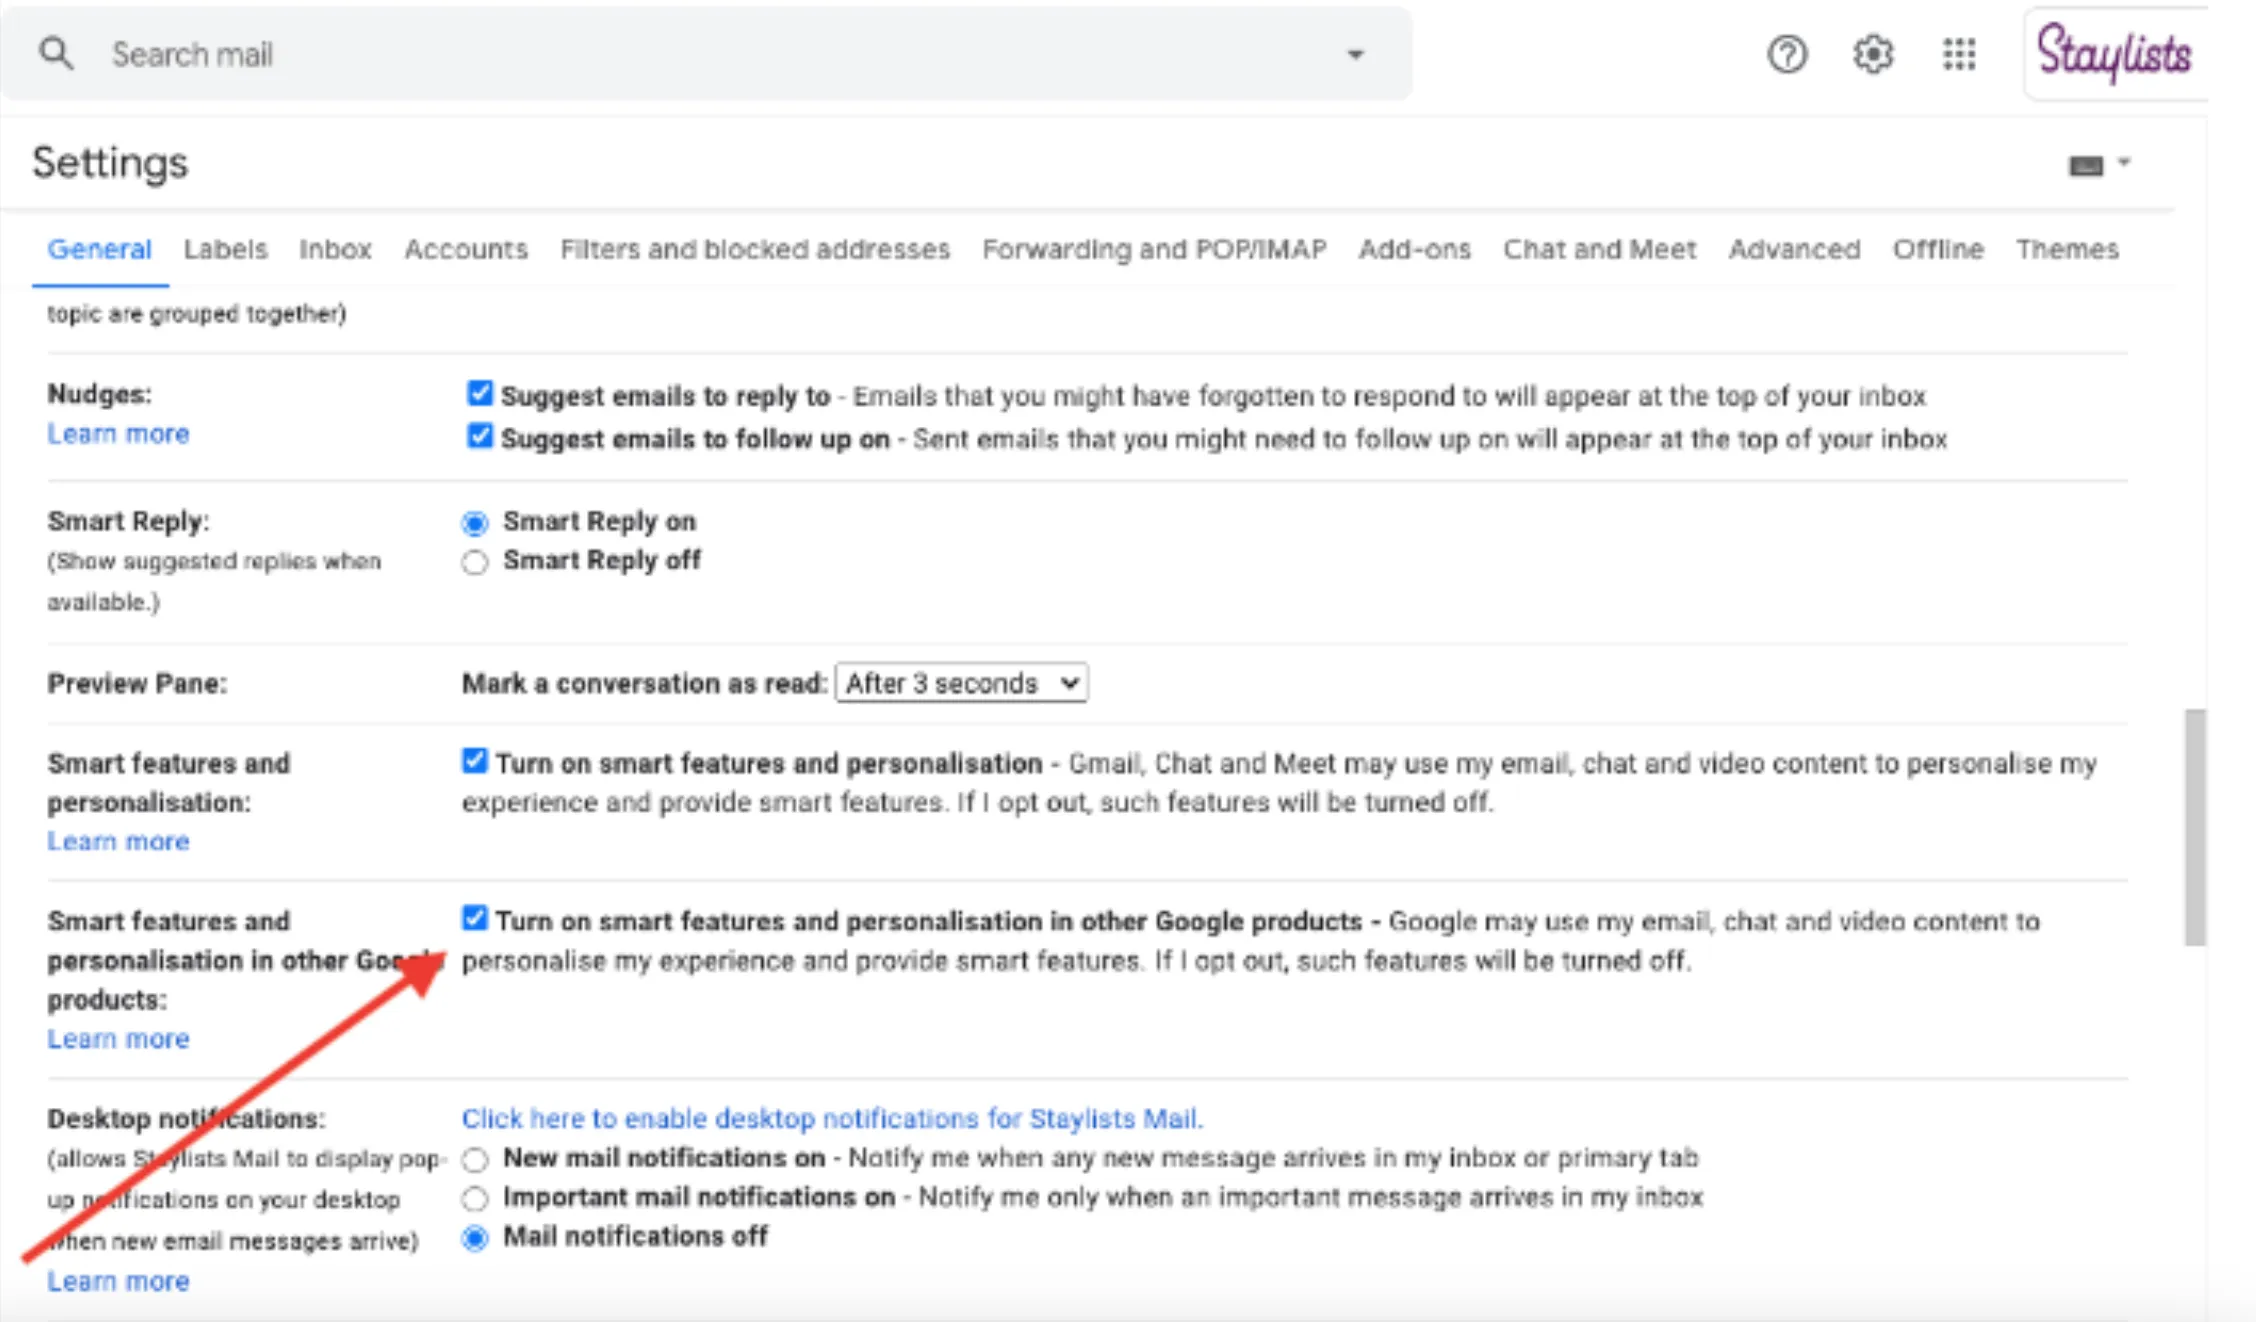Disable Suggest emails to follow up on
Viewport: 2256px width, 1322px height.
(479, 436)
